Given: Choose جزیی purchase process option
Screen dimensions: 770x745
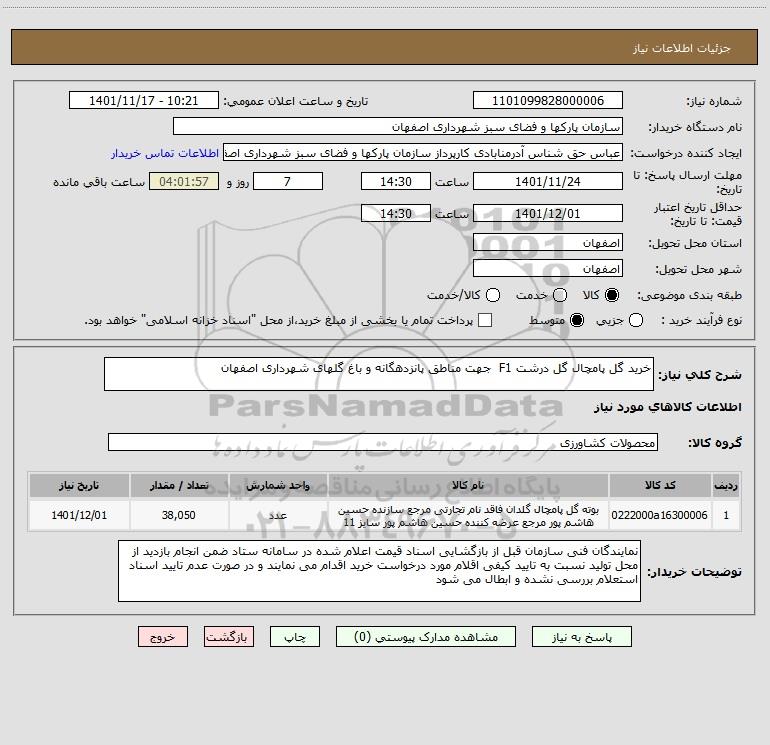Looking at the screenshot, I should [x=635, y=320].
